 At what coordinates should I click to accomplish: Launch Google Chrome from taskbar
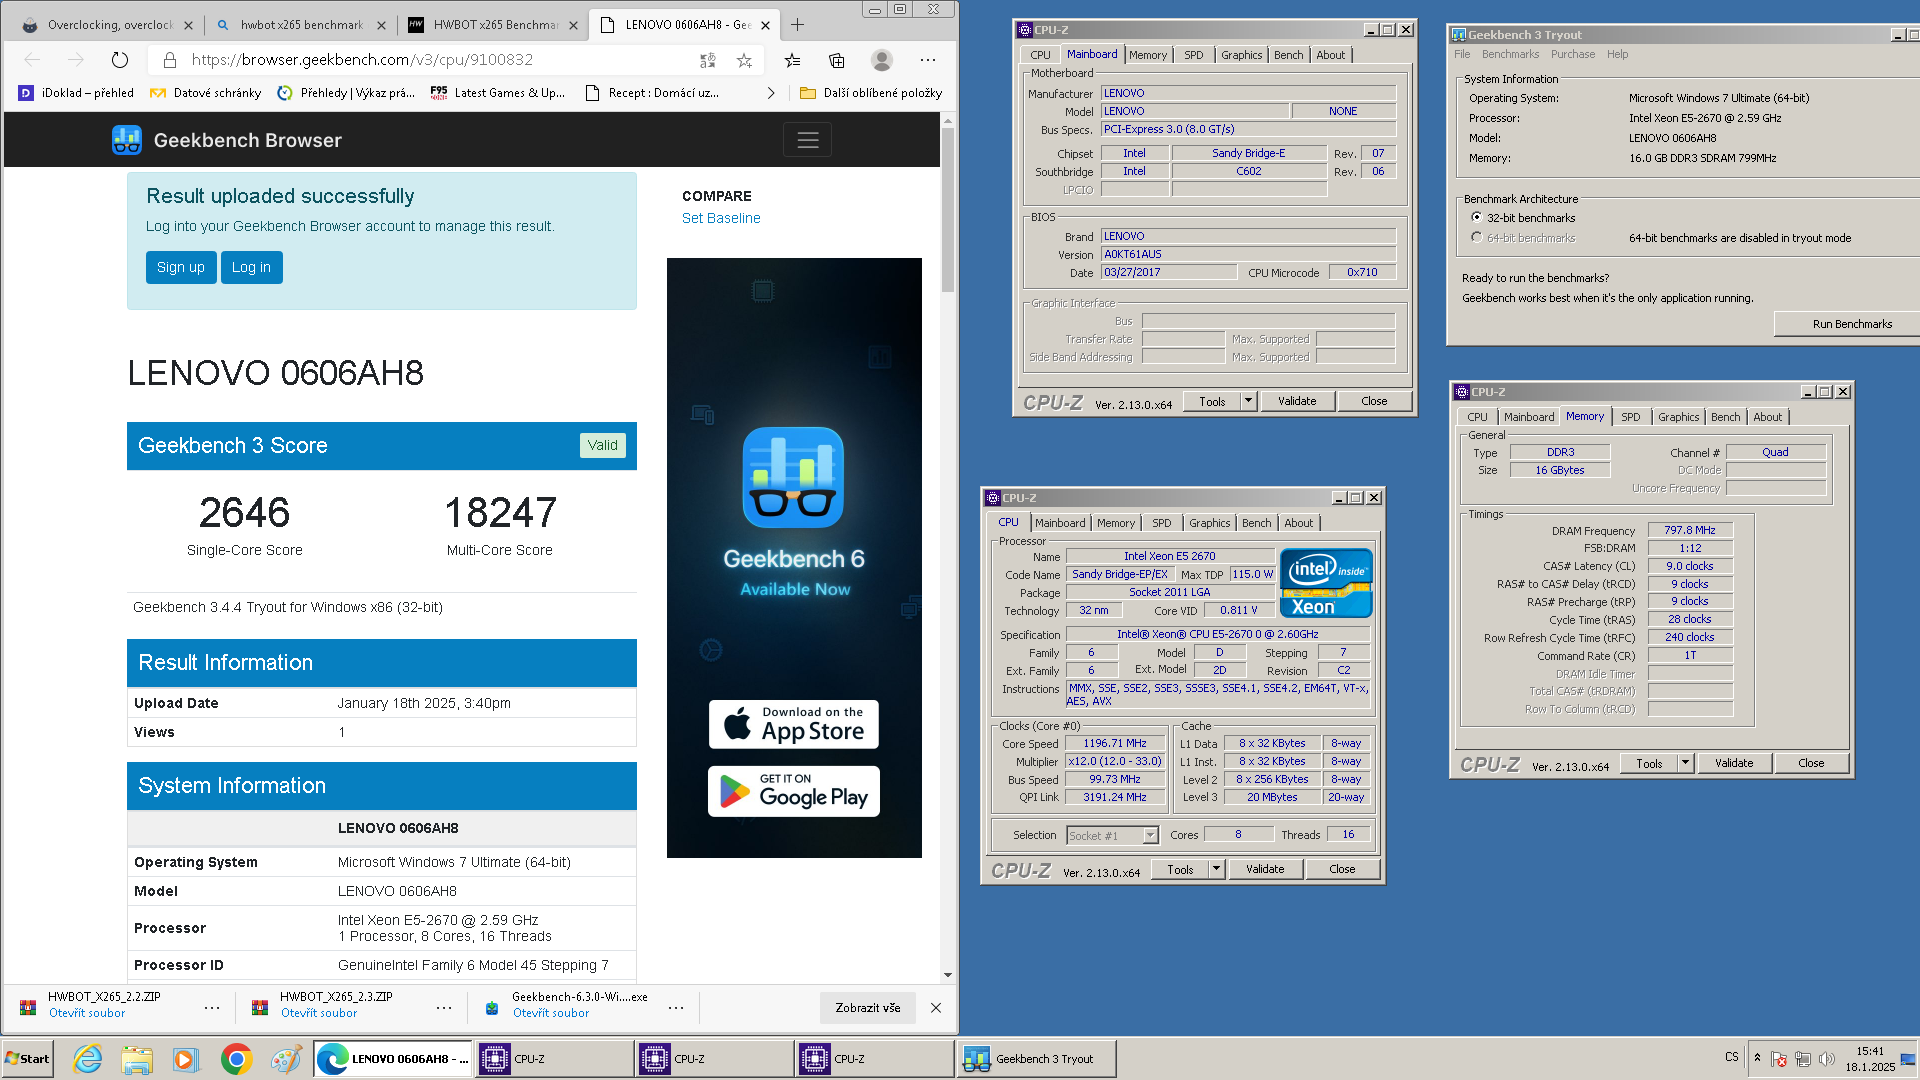[x=237, y=1059]
